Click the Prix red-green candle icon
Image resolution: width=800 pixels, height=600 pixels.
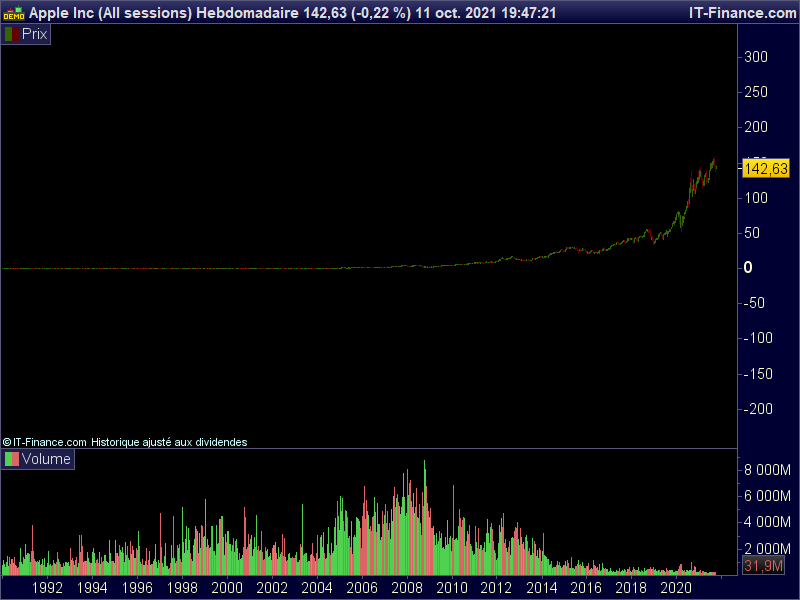(x=12, y=34)
